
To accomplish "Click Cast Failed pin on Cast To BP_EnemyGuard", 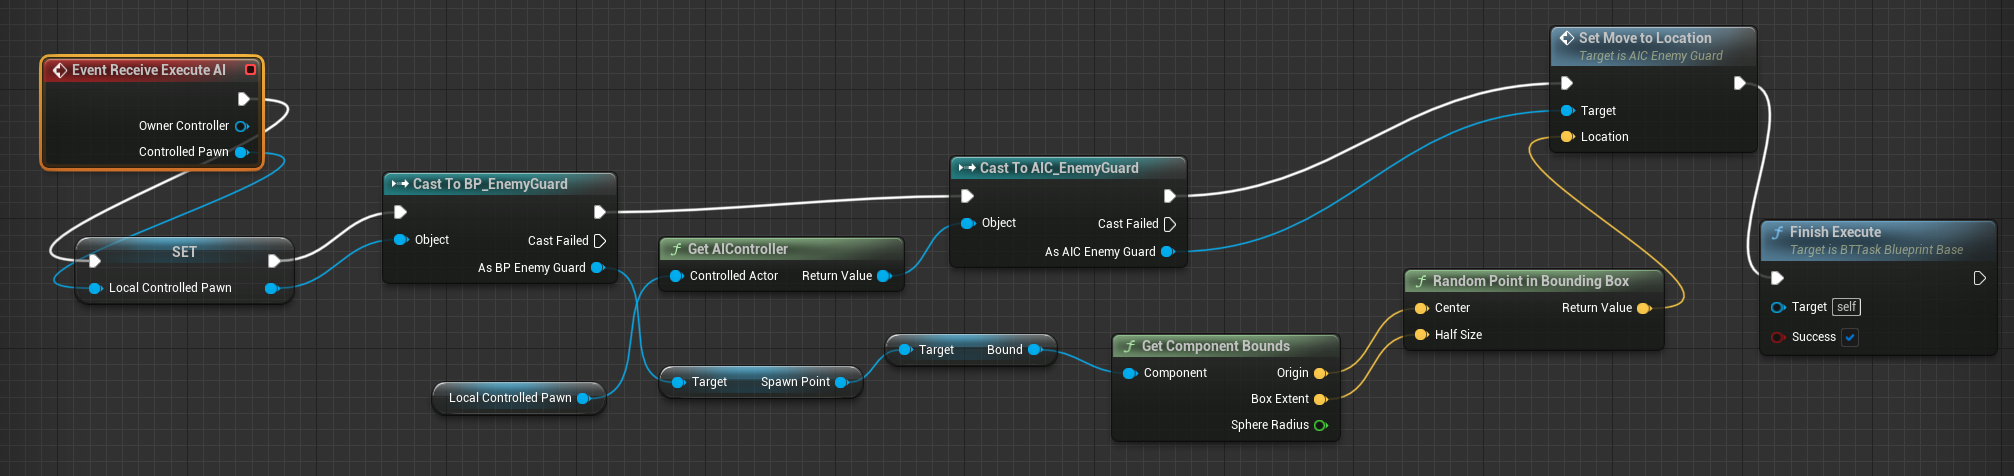I will [599, 241].
